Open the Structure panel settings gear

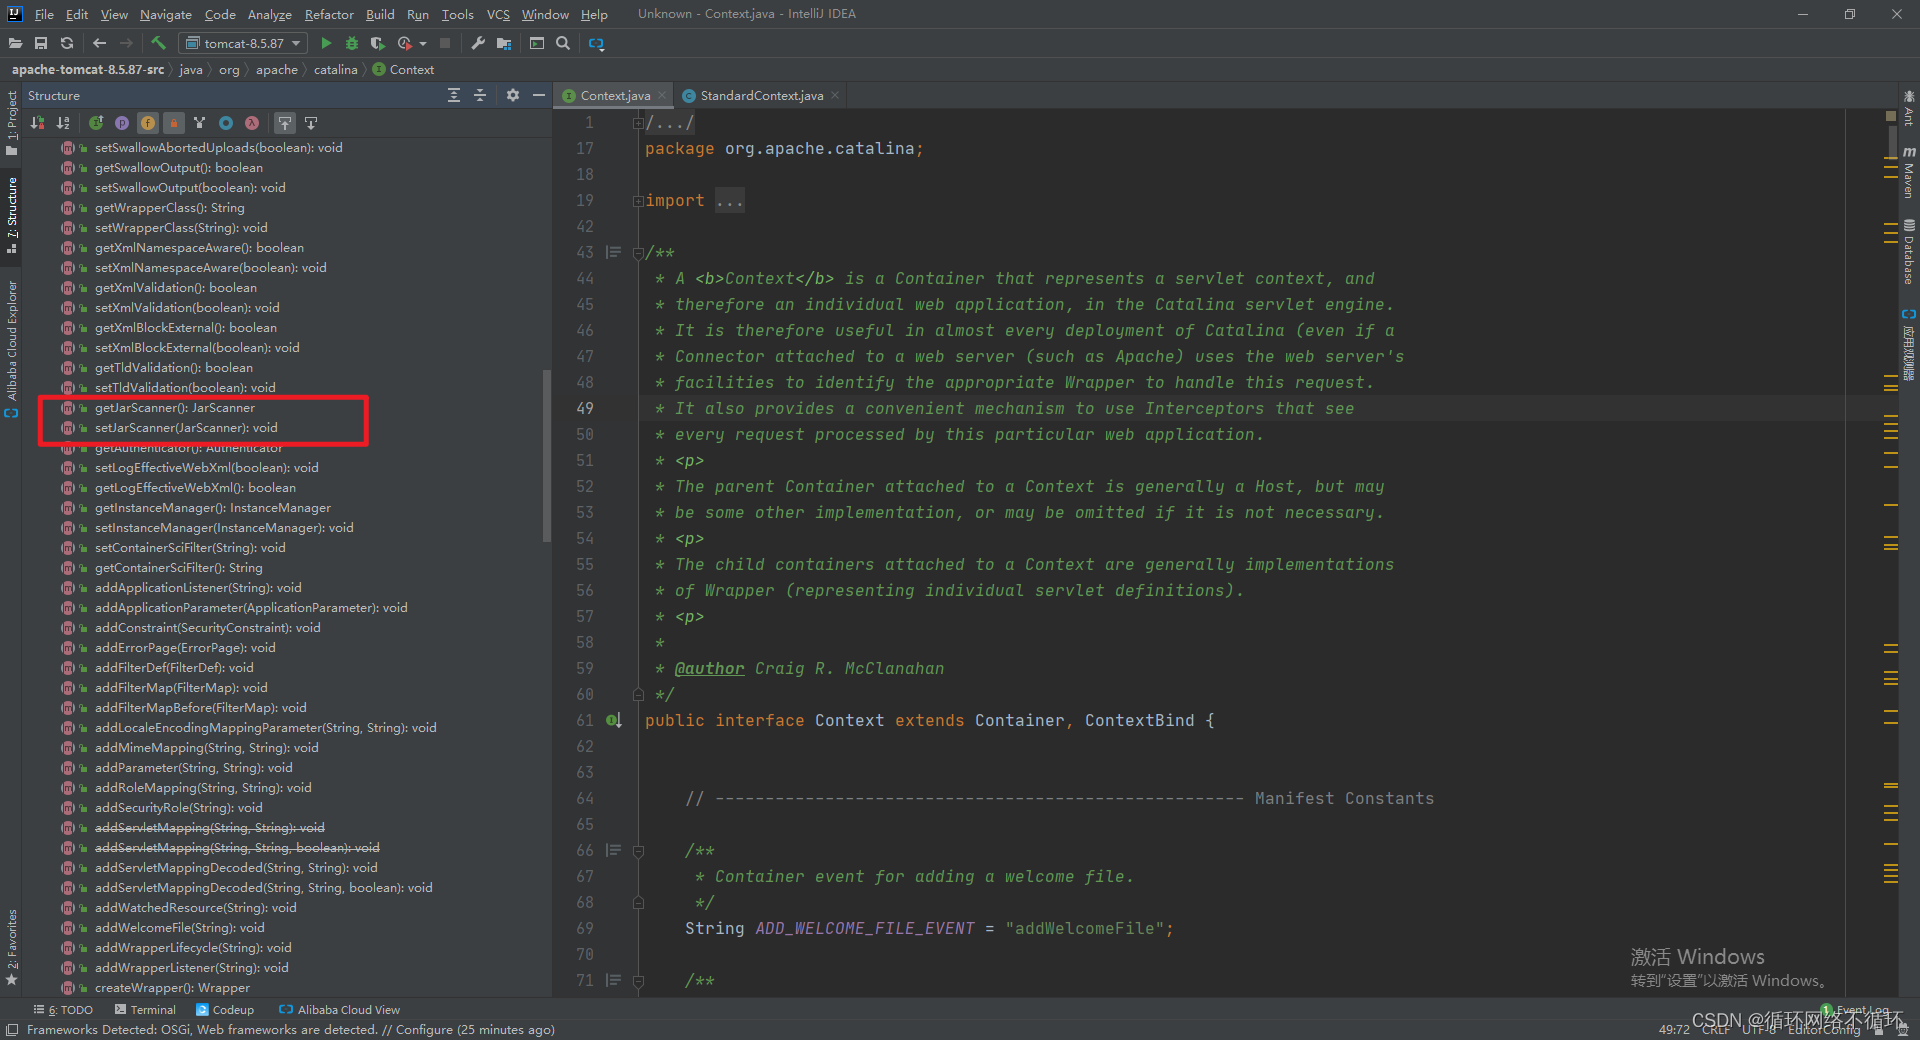pyautogui.click(x=513, y=95)
